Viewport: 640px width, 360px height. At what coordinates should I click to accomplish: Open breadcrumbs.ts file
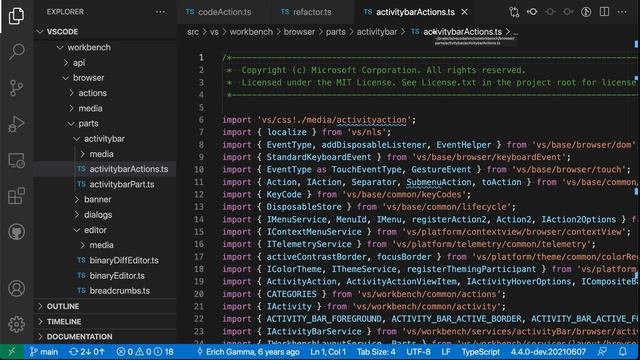[105, 291]
